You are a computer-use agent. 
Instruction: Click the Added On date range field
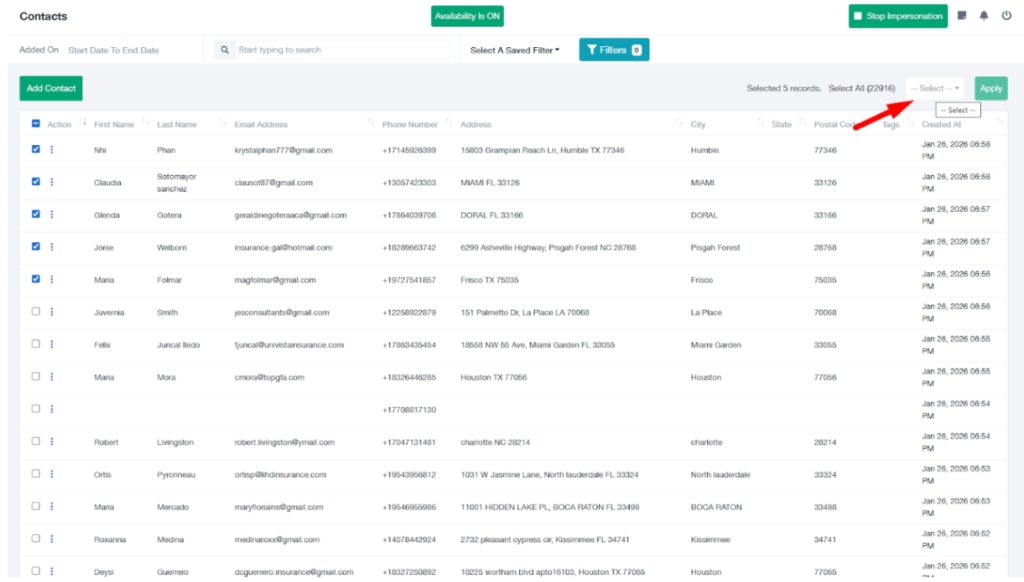pyautogui.click(x=113, y=50)
